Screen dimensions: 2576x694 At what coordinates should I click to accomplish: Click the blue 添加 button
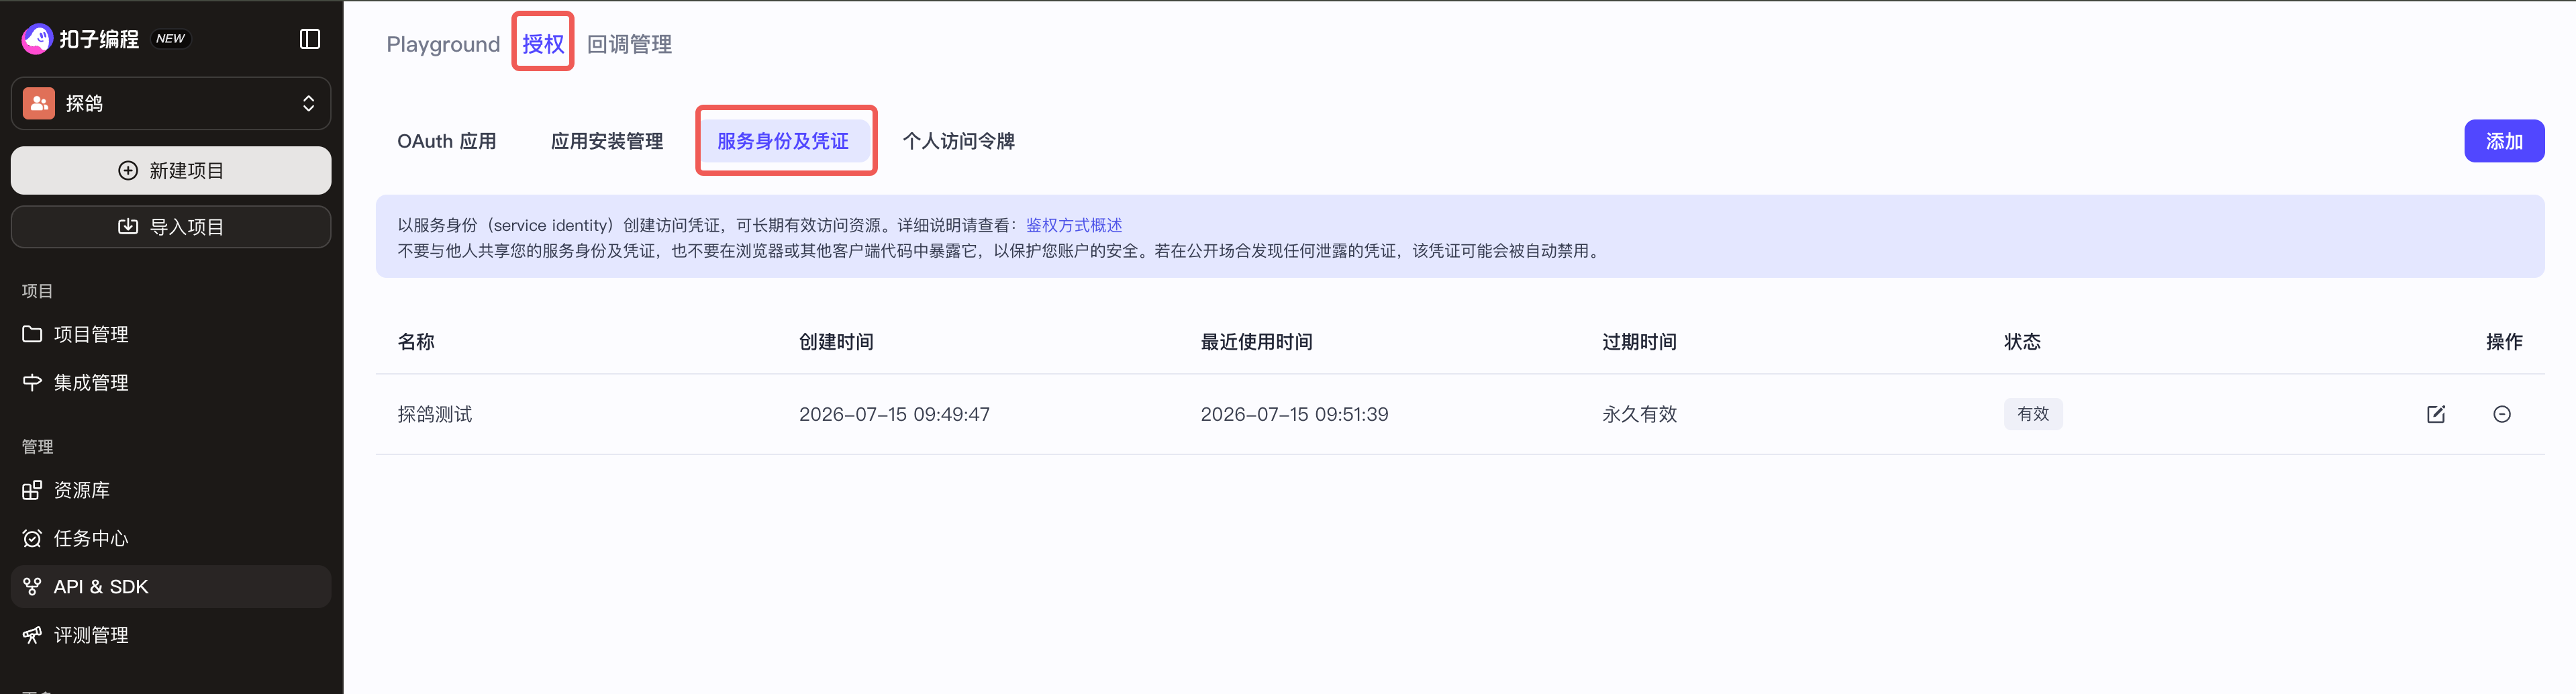(2504, 141)
